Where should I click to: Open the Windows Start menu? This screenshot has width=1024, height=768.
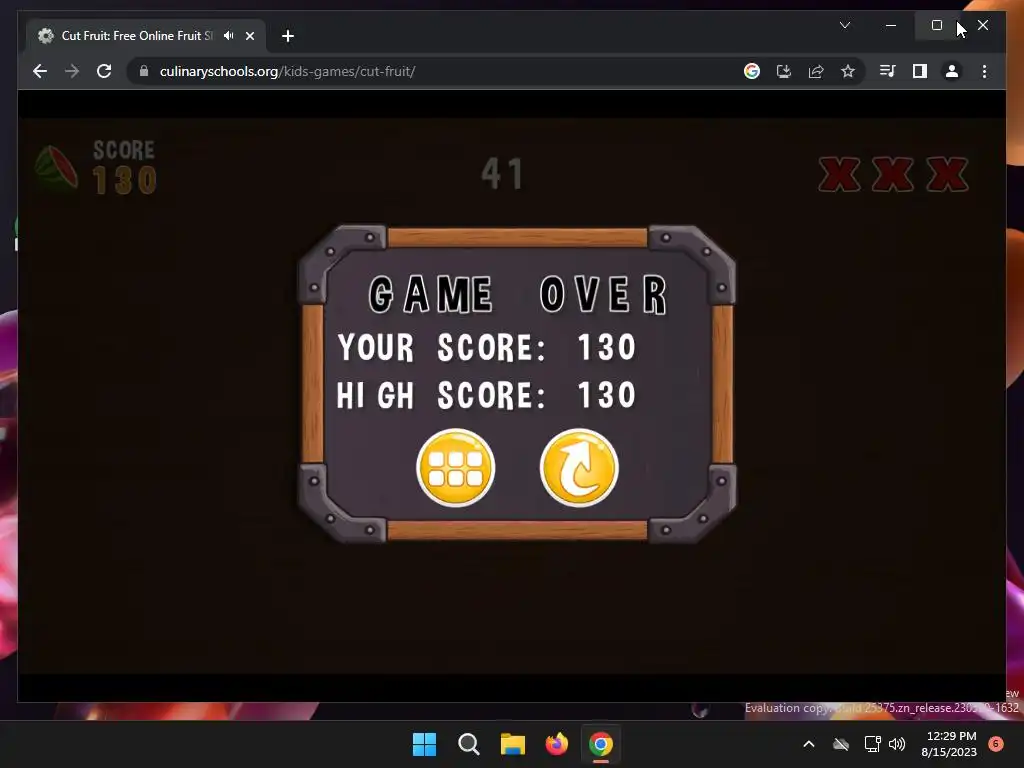[424, 744]
